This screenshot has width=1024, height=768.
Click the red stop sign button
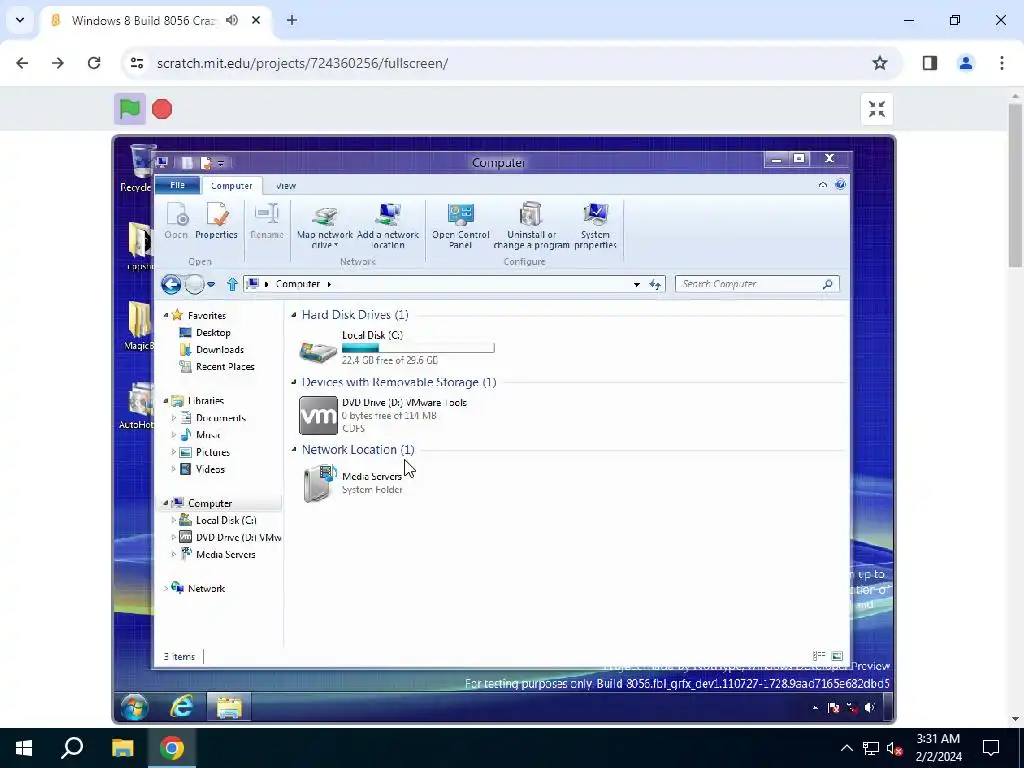point(162,109)
